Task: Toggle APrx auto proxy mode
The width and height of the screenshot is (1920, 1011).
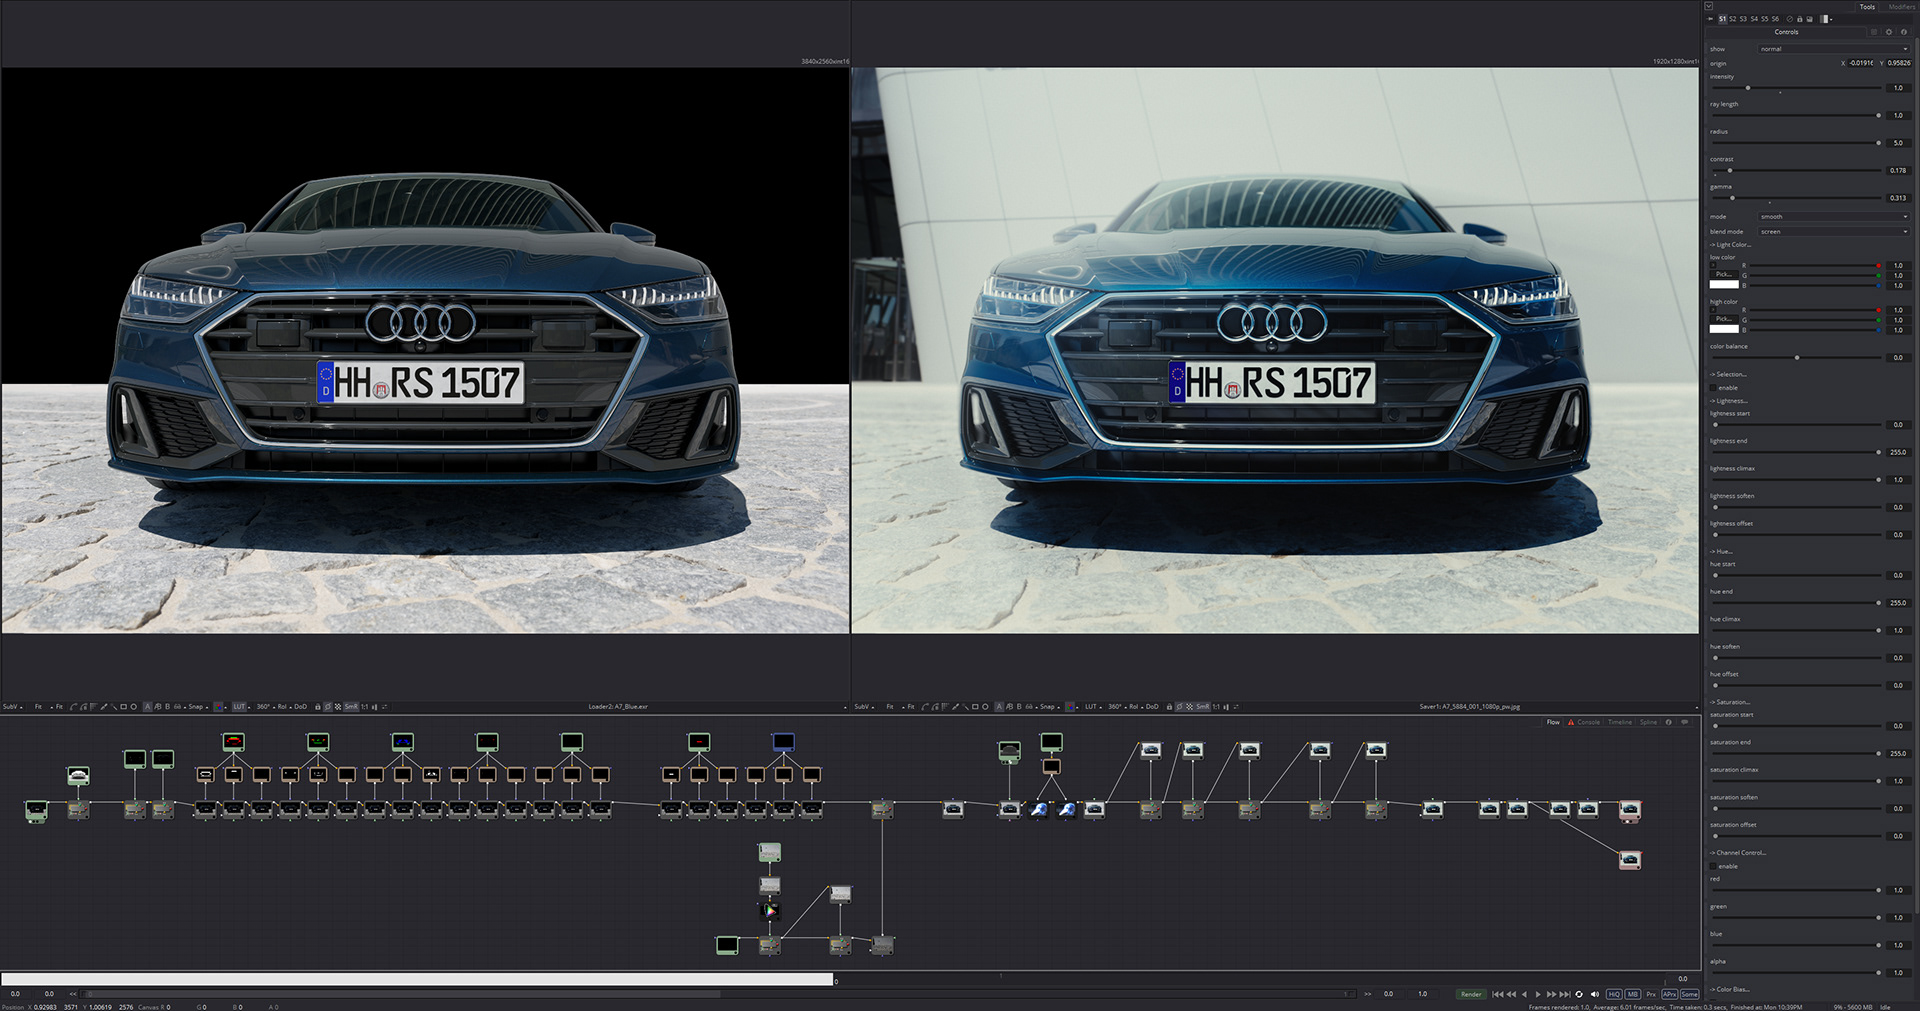Action: (1670, 994)
